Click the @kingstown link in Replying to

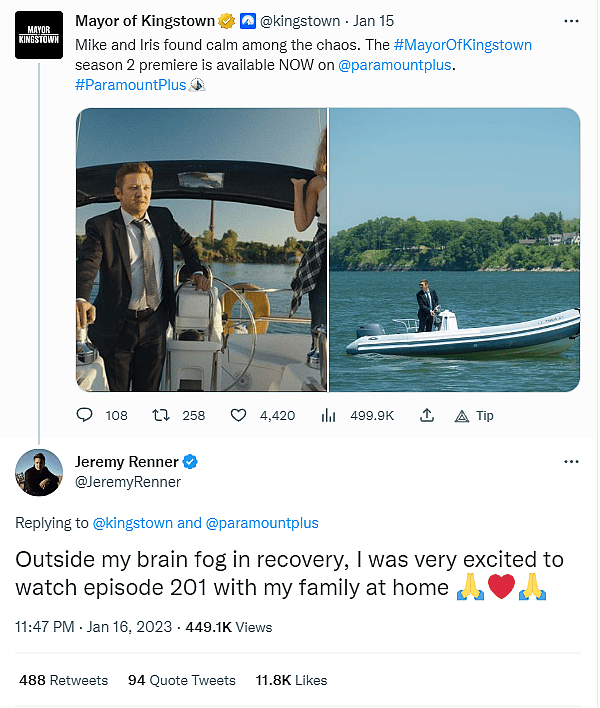pos(133,522)
